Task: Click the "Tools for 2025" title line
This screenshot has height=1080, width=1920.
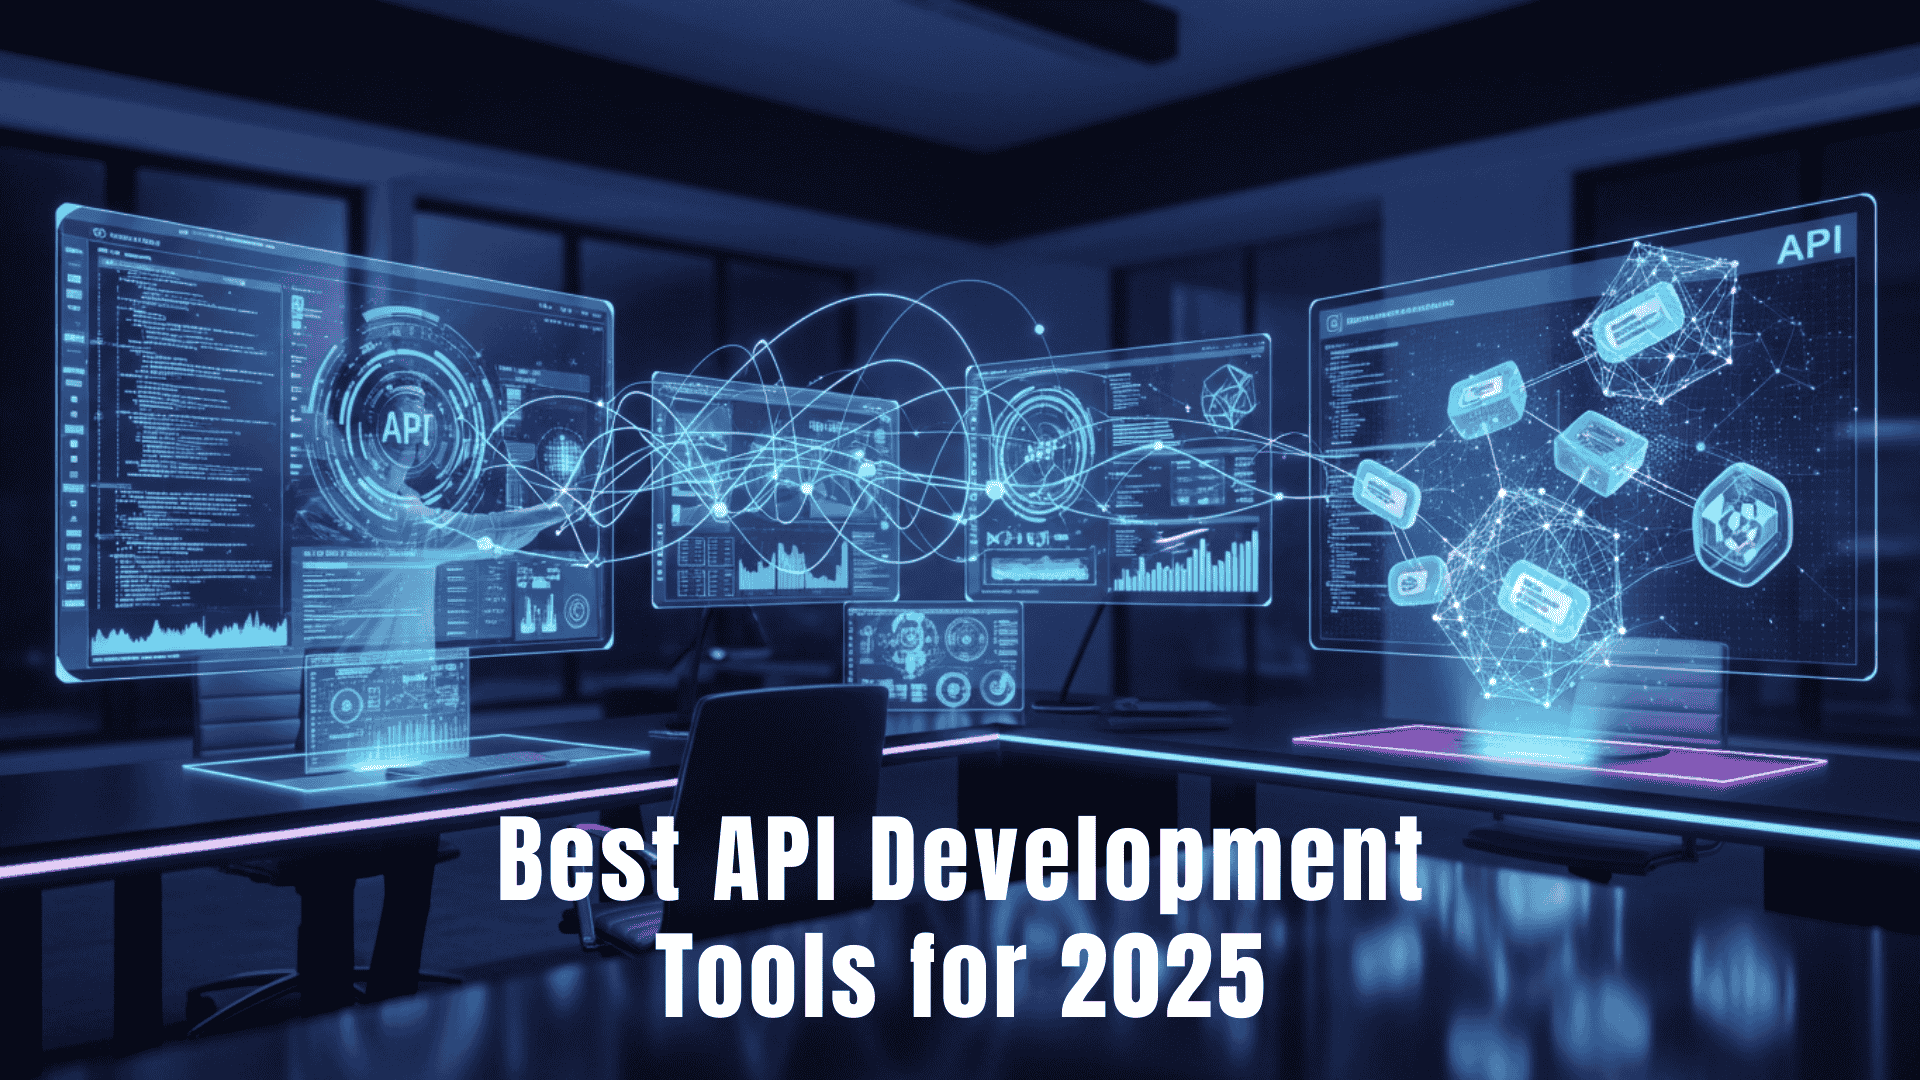Action: (x=960, y=975)
